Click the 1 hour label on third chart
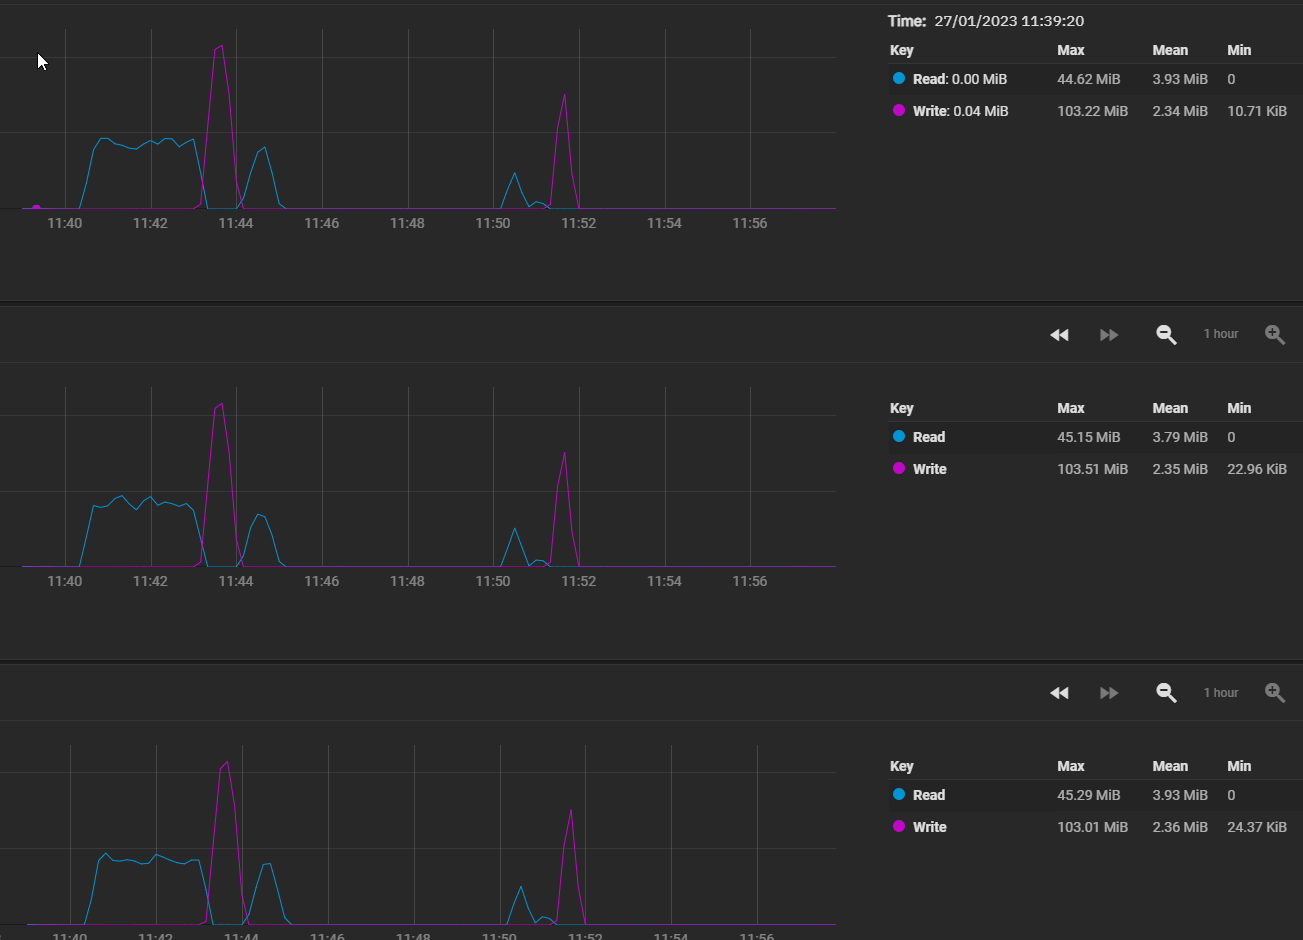Screen dimensions: 1303x940 tap(1221, 693)
